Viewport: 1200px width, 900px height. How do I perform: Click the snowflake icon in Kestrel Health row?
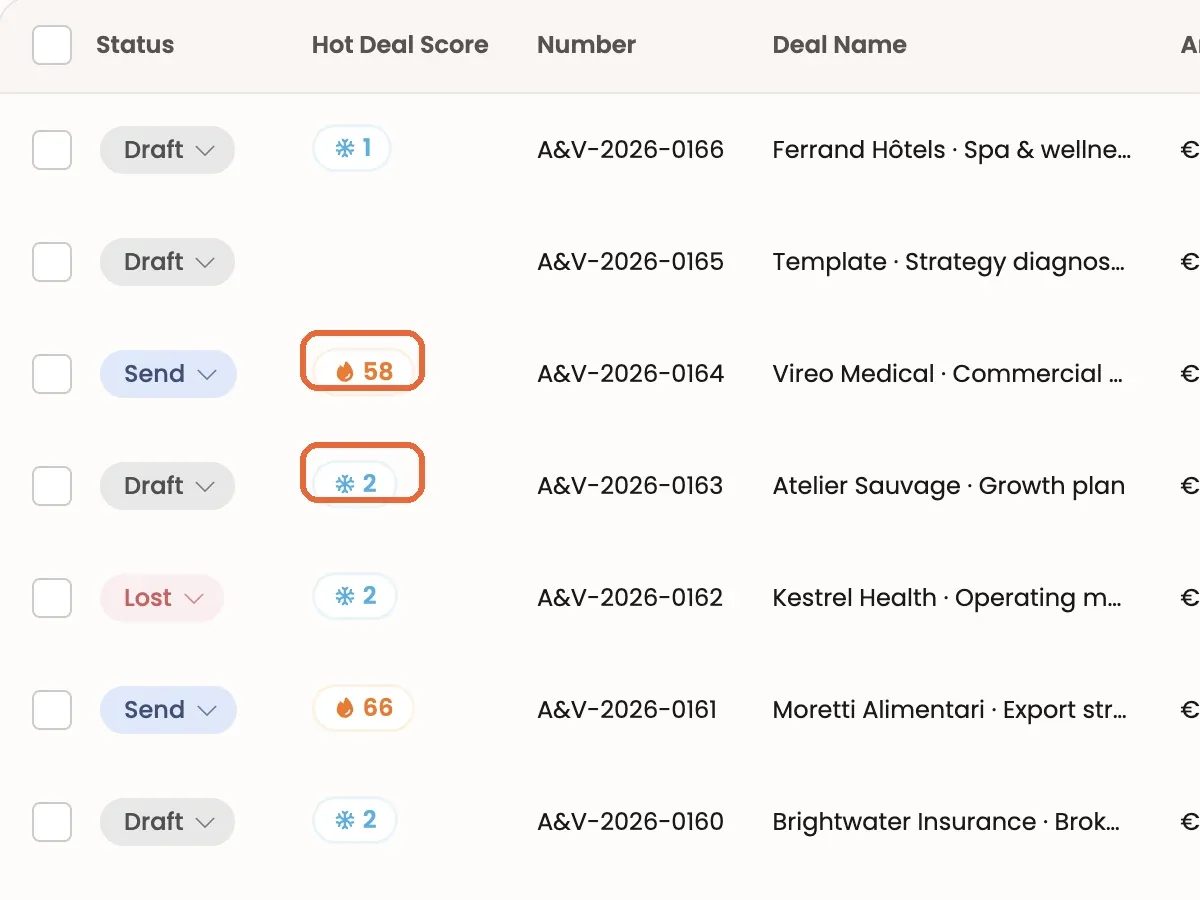[345, 597]
